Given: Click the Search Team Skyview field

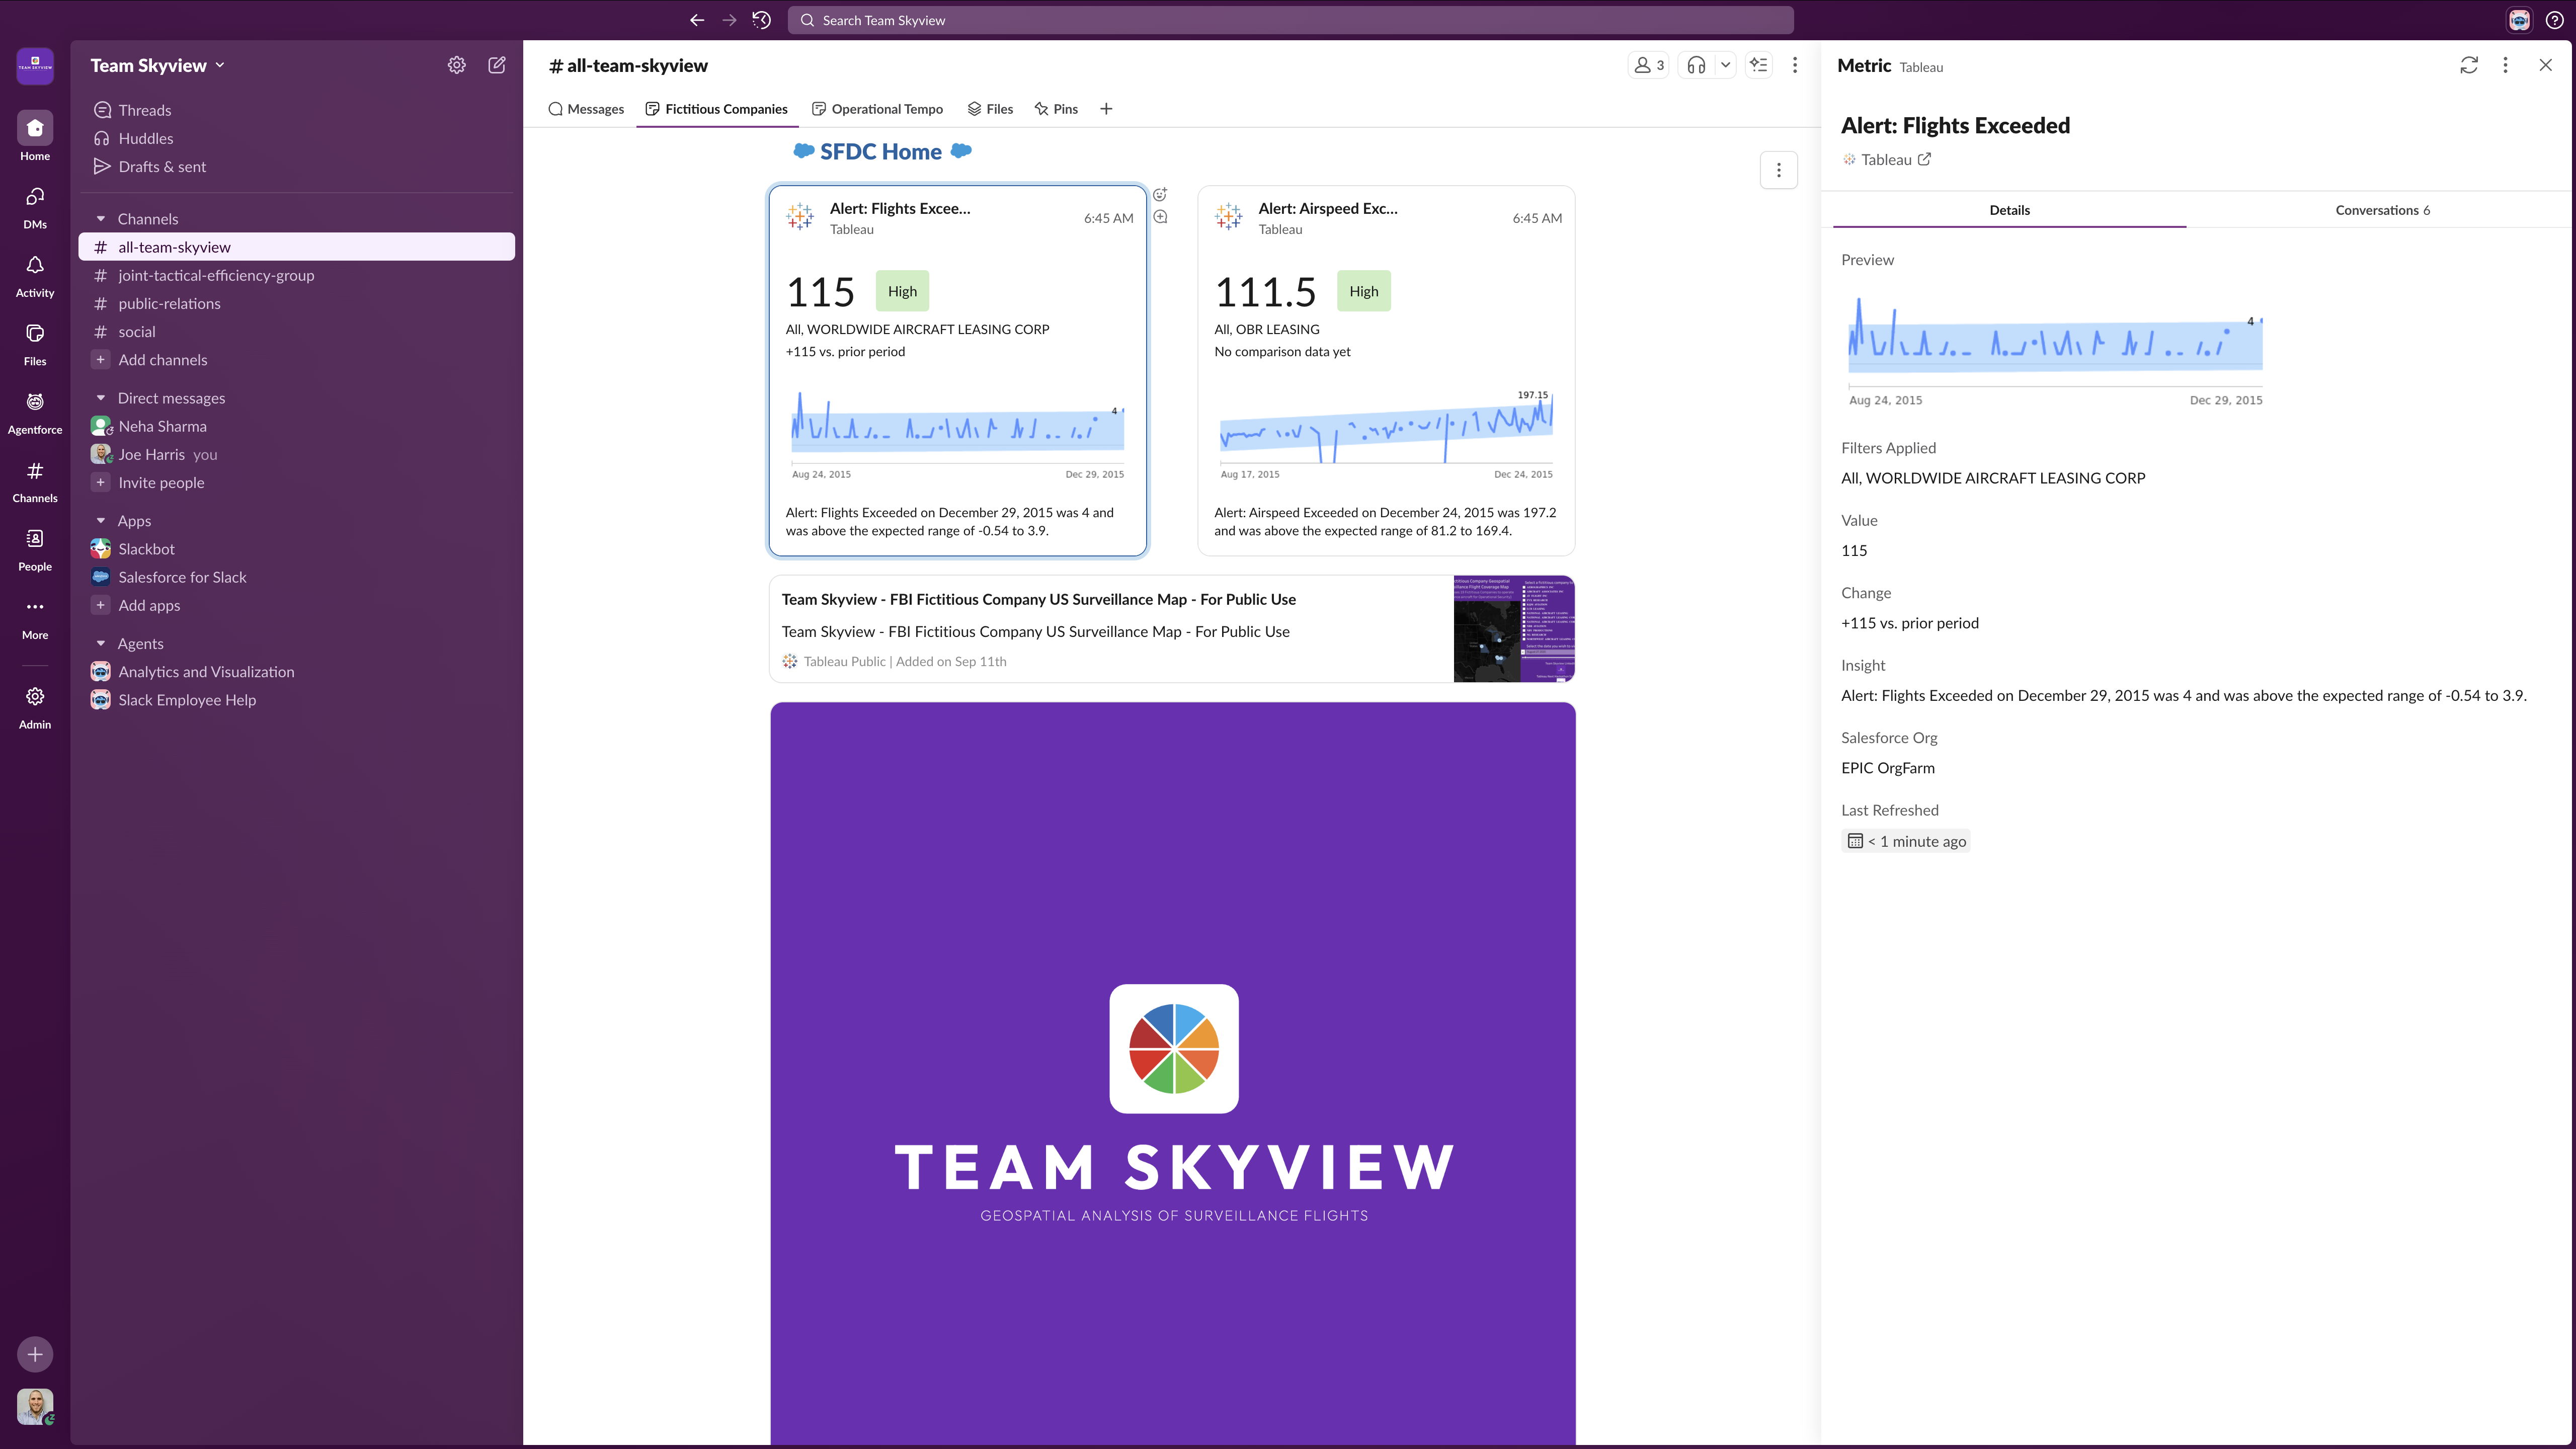Looking at the screenshot, I should (1290, 20).
